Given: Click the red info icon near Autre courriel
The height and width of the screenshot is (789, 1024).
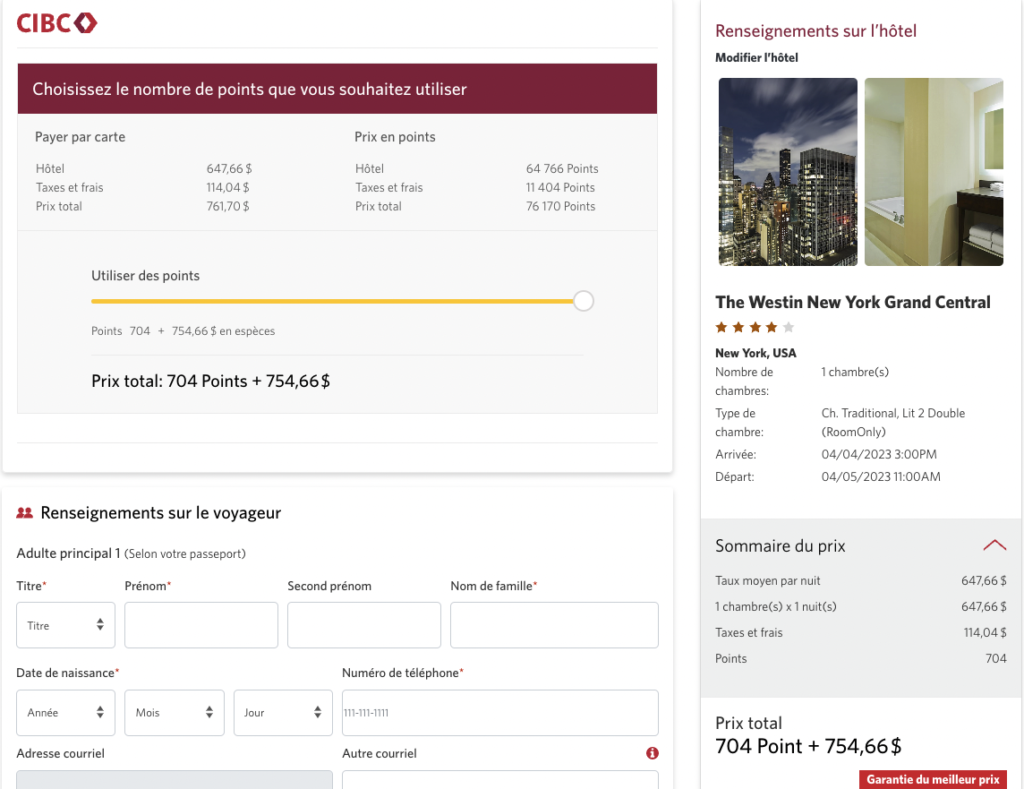Looking at the screenshot, I should 652,753.
